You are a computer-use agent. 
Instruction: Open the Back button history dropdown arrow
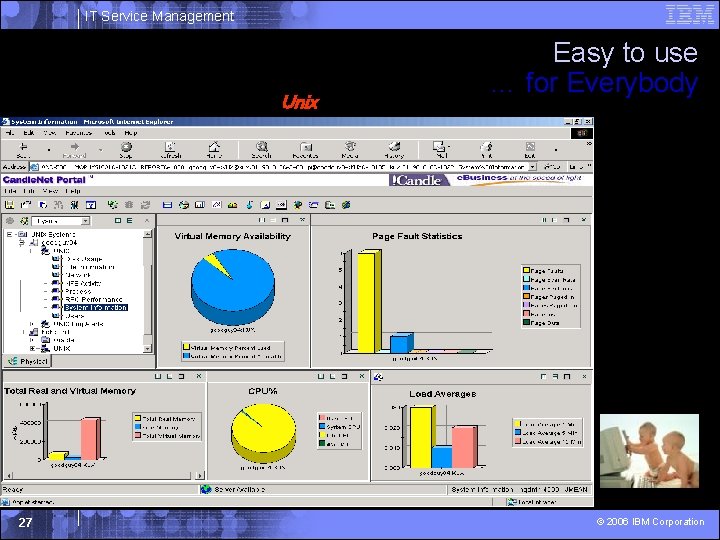click(49, 150)
